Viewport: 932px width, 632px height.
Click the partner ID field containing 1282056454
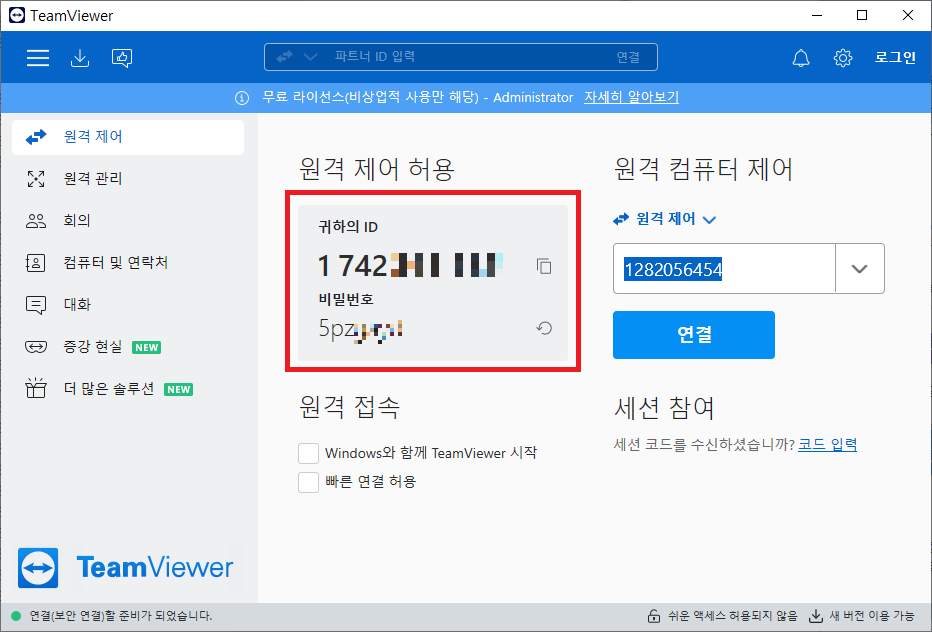[x=724, y=269]
